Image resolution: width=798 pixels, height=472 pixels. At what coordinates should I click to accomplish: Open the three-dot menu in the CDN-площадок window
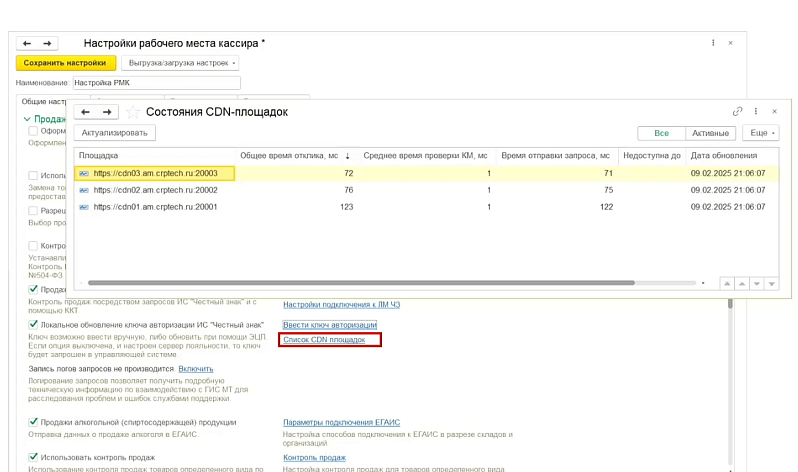pos(756,111)
